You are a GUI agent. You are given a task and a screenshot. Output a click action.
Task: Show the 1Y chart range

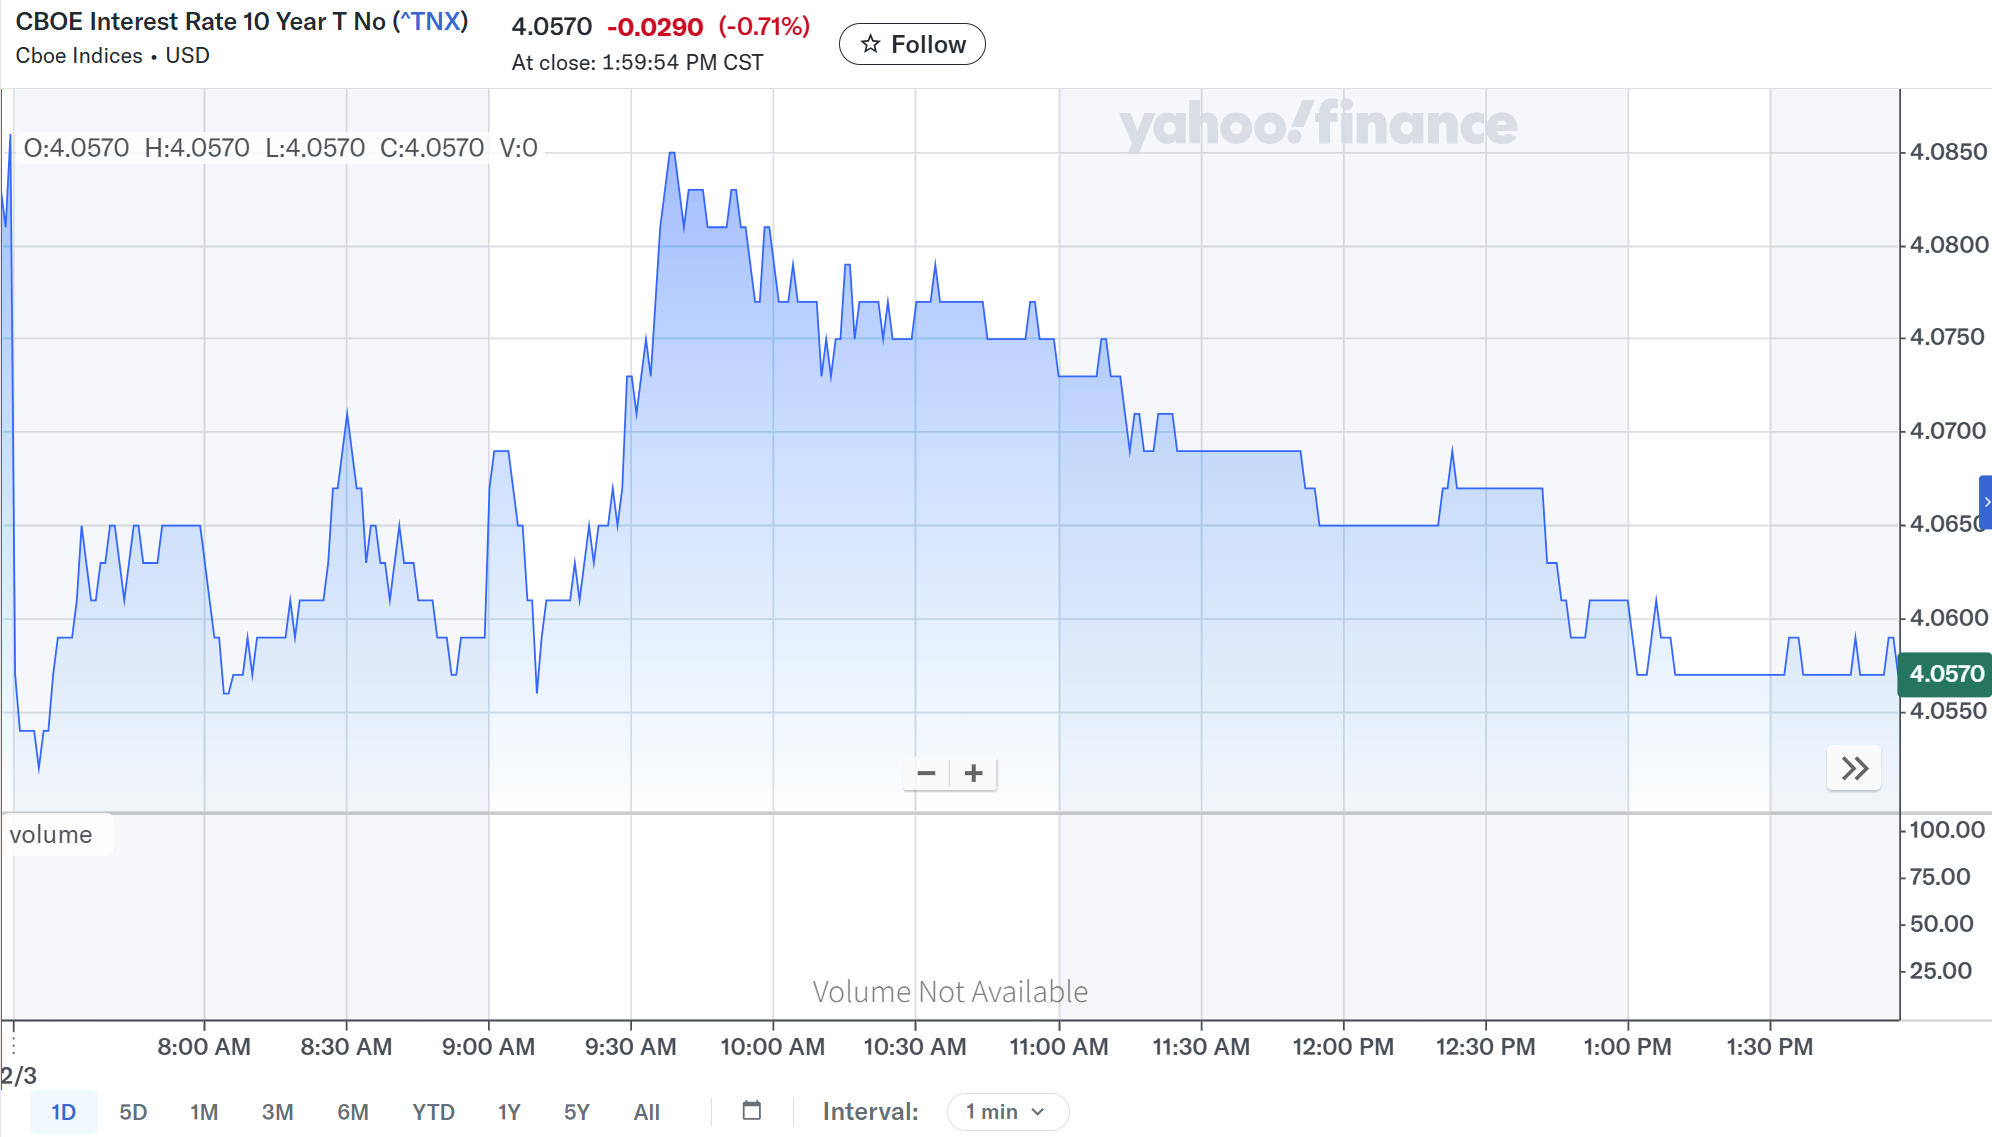click(x=509, y=1112)
